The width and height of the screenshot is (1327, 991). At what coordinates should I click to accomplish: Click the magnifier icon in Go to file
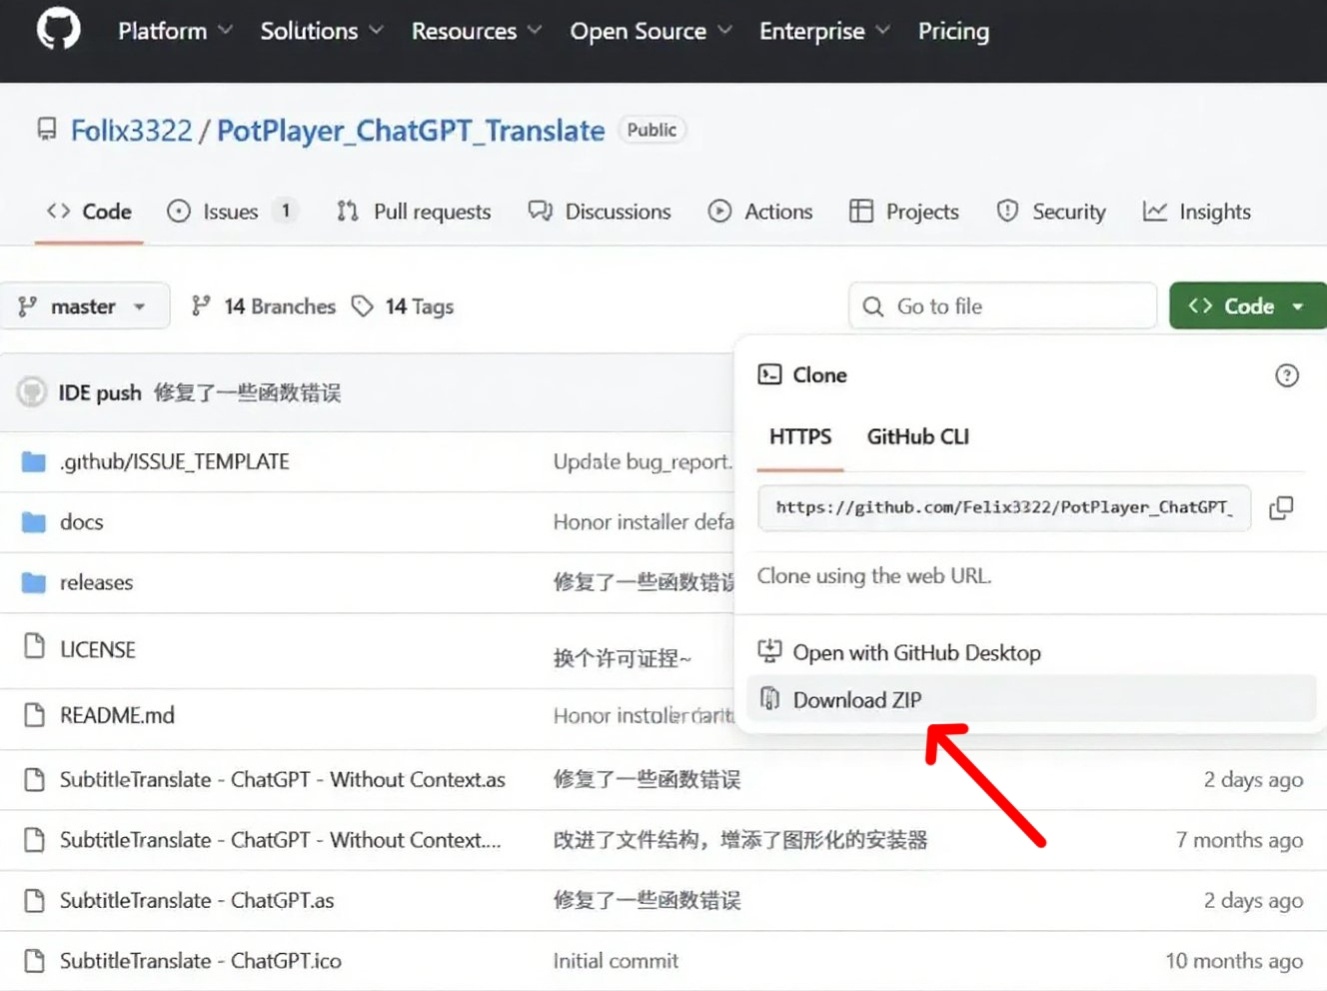(873, 306)
